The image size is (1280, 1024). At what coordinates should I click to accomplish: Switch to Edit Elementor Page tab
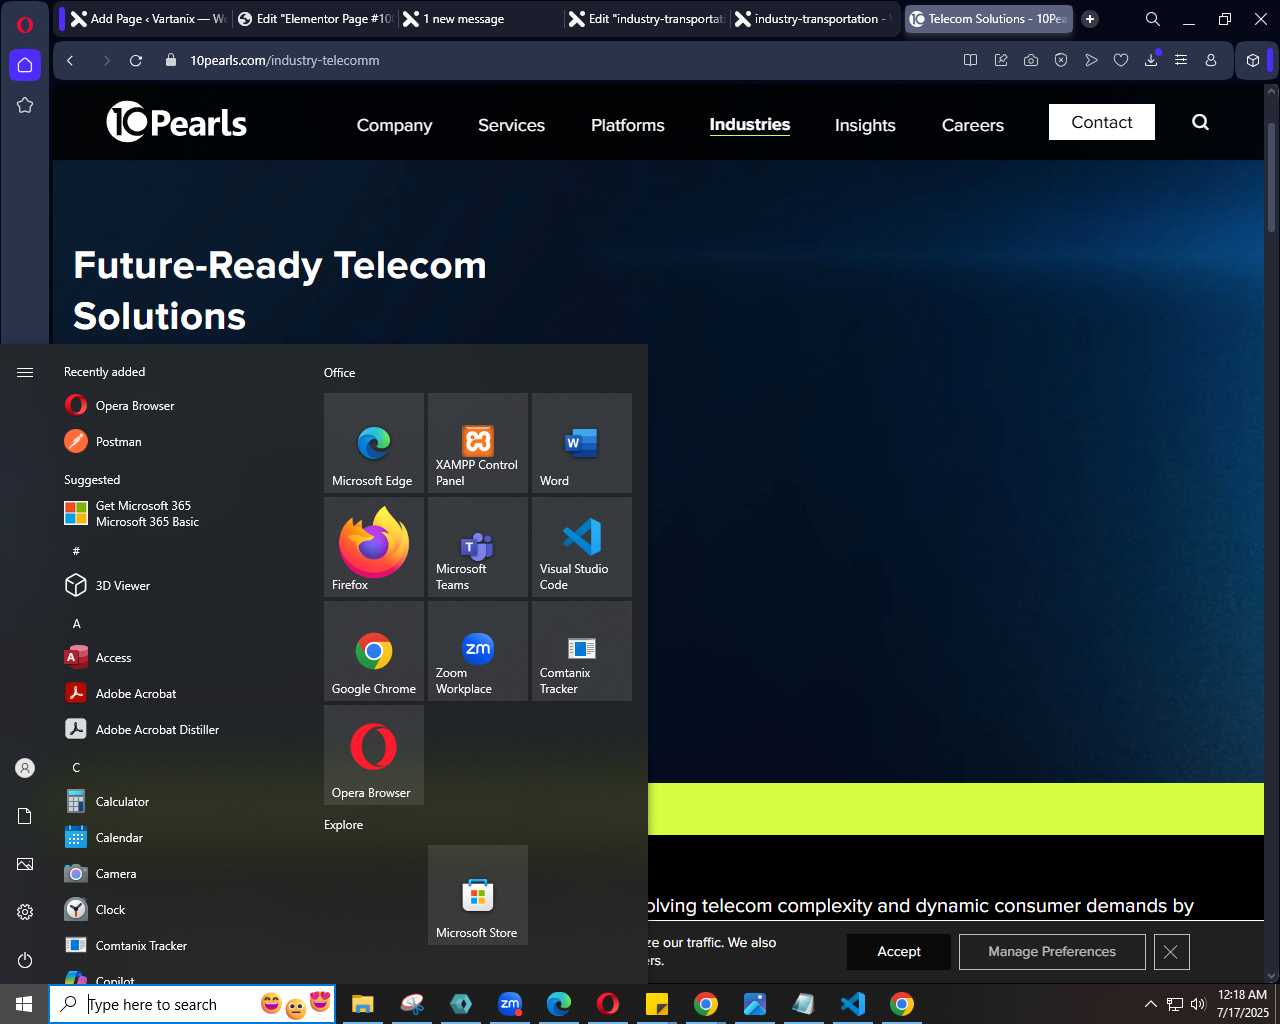click(x=315, y=19)
